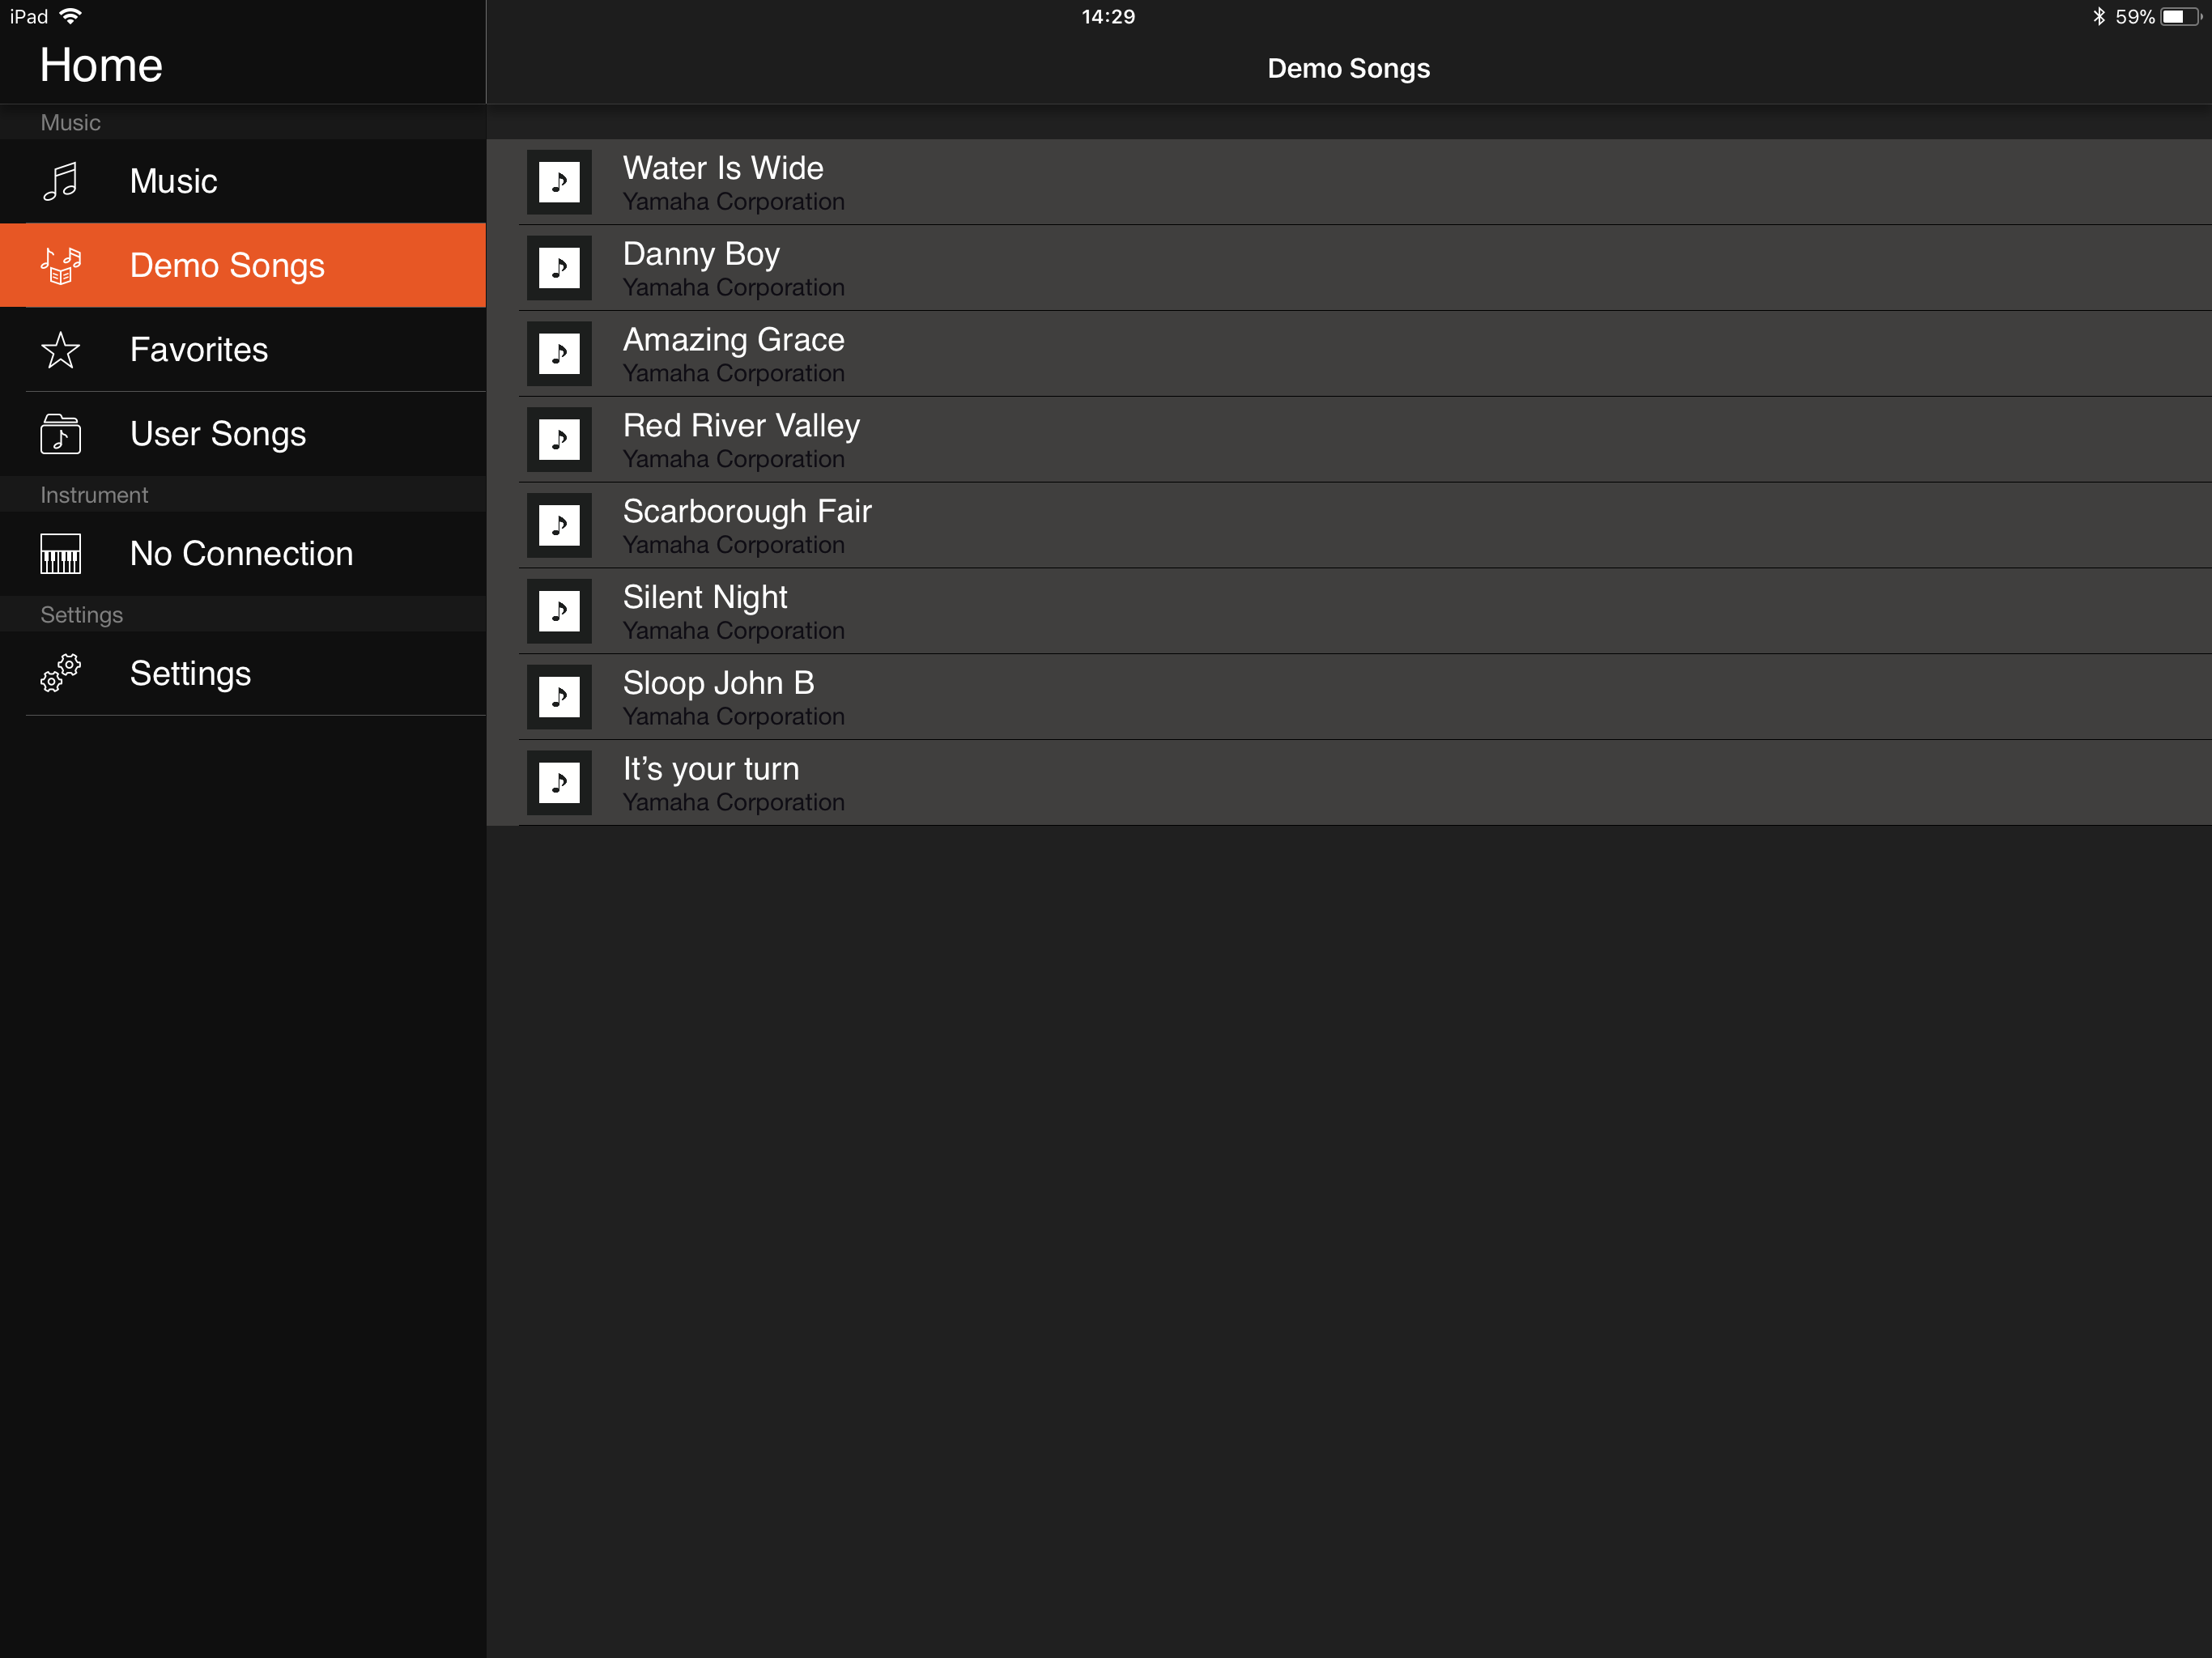Open Scarborough Fair from the list

click(x=747, y=526)
